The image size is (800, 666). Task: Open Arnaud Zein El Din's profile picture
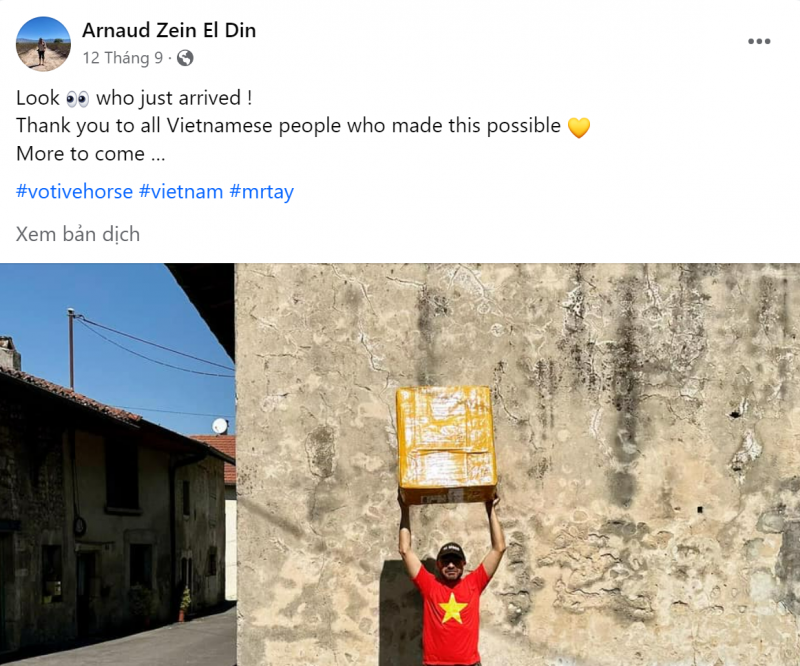coord(43,44)
